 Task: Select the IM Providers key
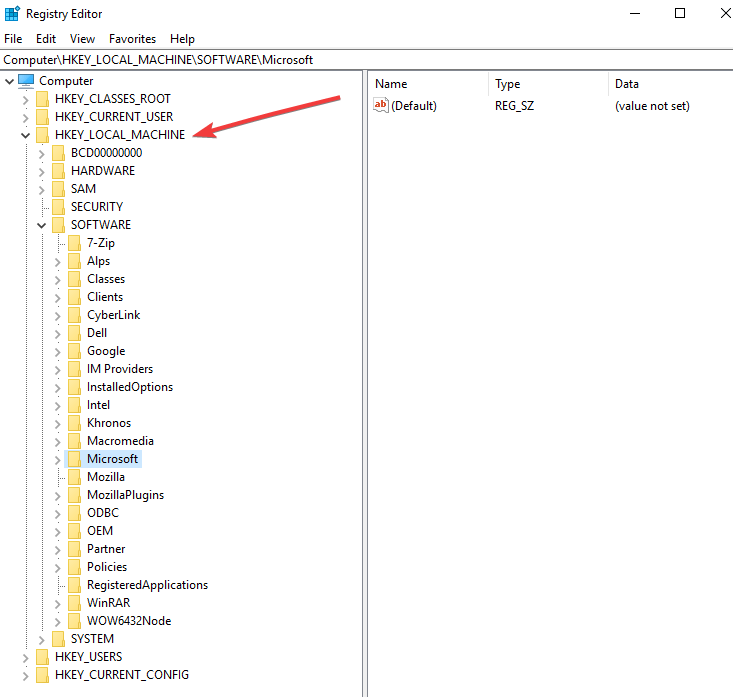point(120,369)
